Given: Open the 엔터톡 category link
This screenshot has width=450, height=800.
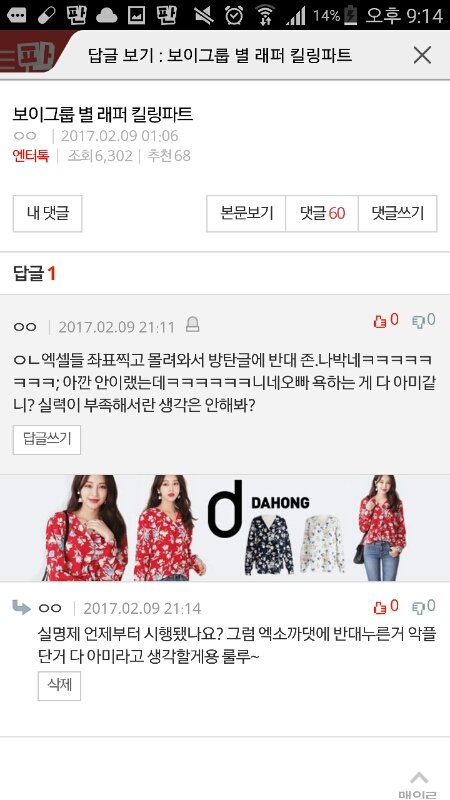Looking at the screenshot, I should (x=31, y=156).
